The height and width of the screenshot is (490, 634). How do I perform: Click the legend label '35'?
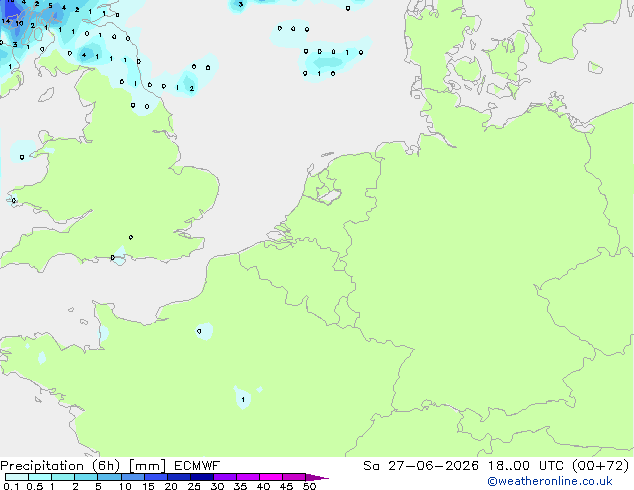click(x=240, y=486)
